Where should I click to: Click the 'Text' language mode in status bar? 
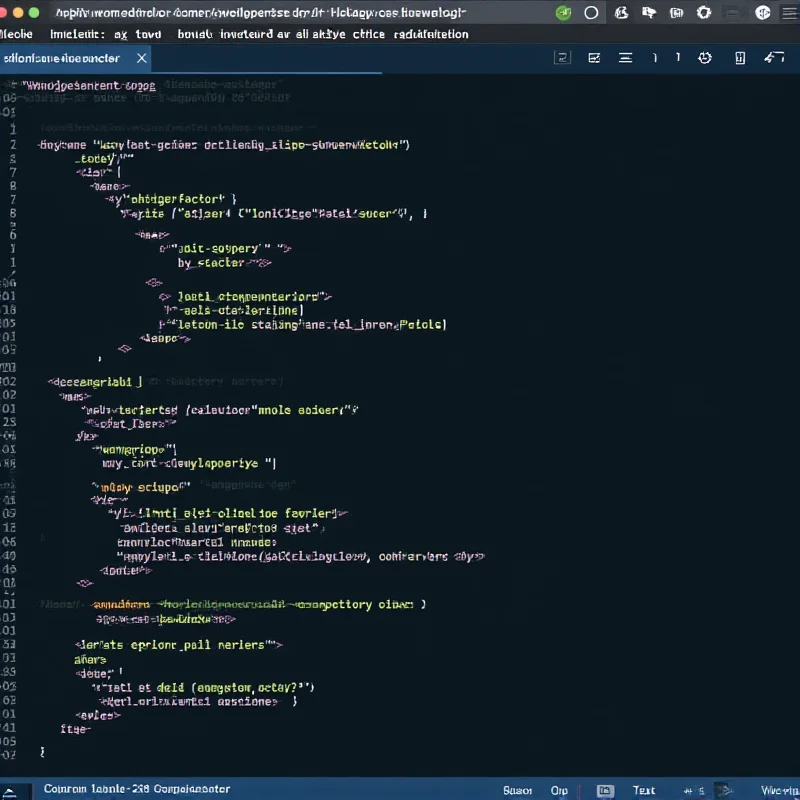pos(644,790)
